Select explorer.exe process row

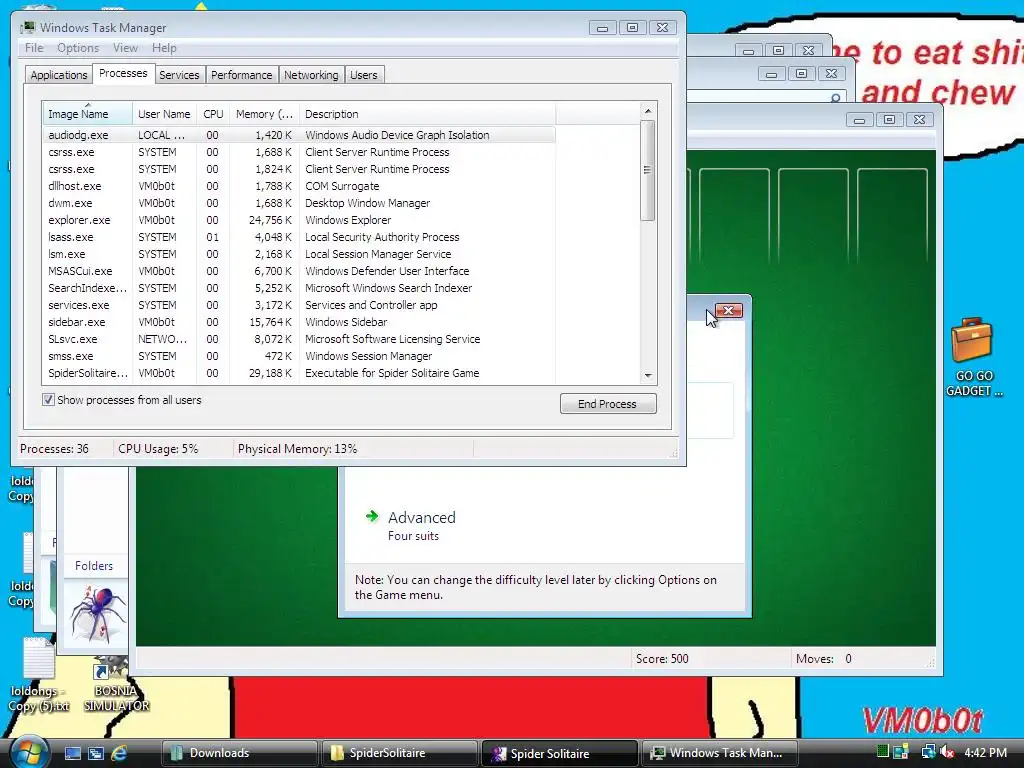(x=299, y=220)
